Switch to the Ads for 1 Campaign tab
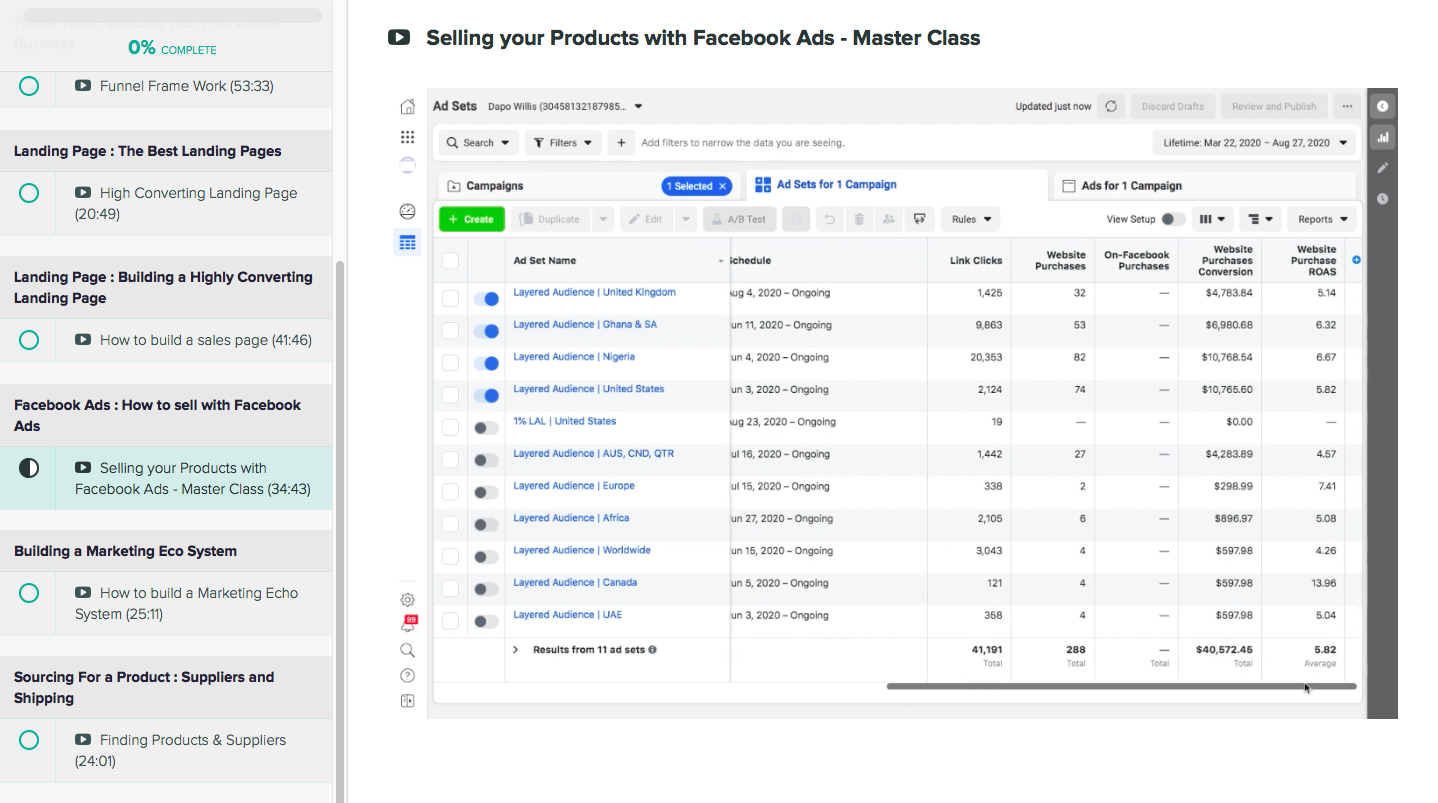 pyautogui.click(x=1131, y=186)
